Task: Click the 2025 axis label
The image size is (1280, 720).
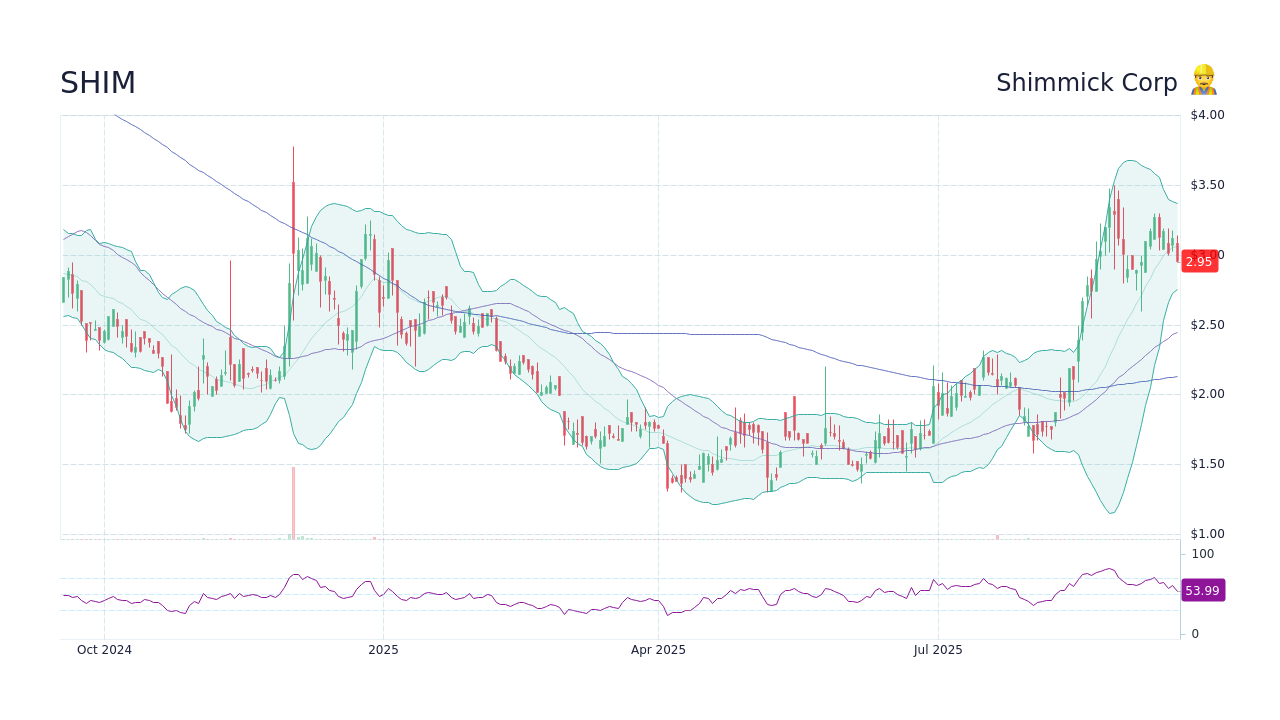Action: 381,650
